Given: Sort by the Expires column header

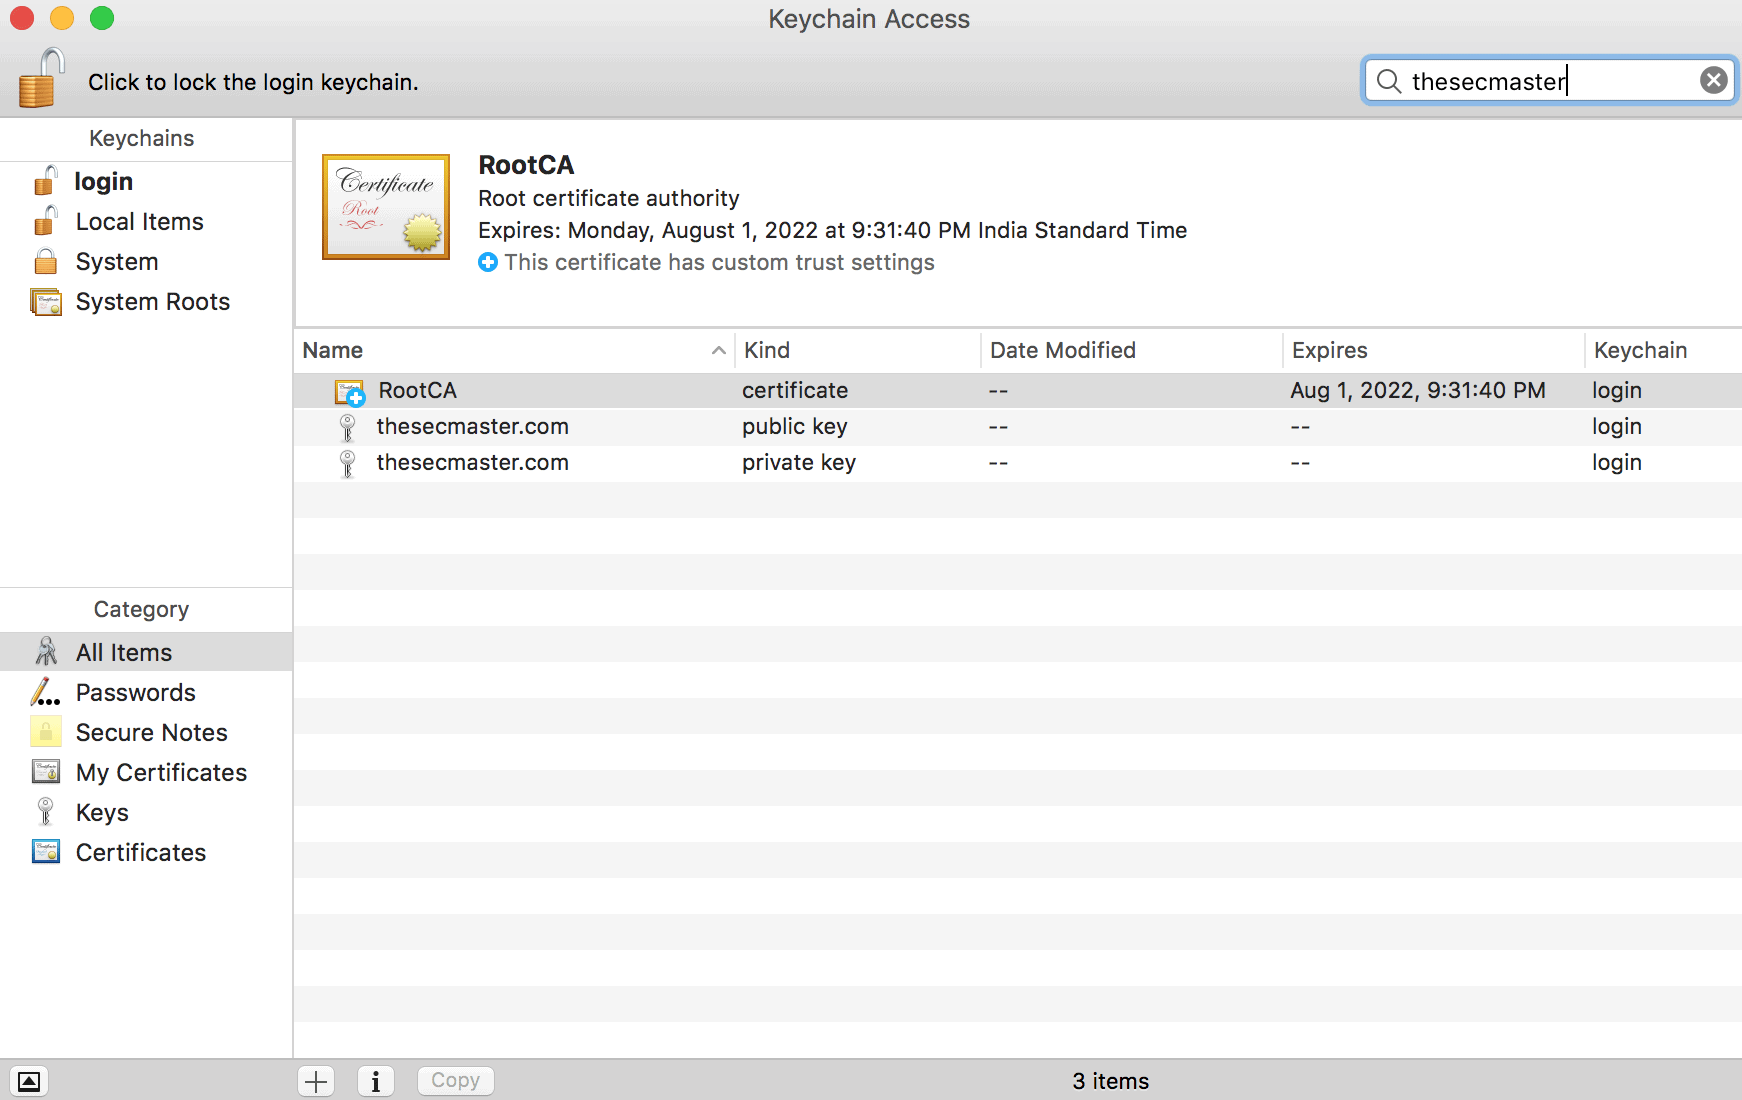Looking at the screenshot, I should pyautogui.click(x=1434, y=350).
